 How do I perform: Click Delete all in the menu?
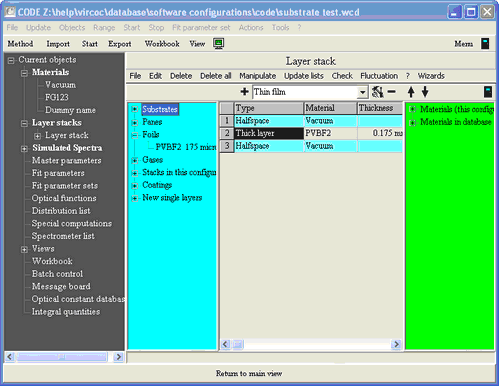(x=215, y=76)
